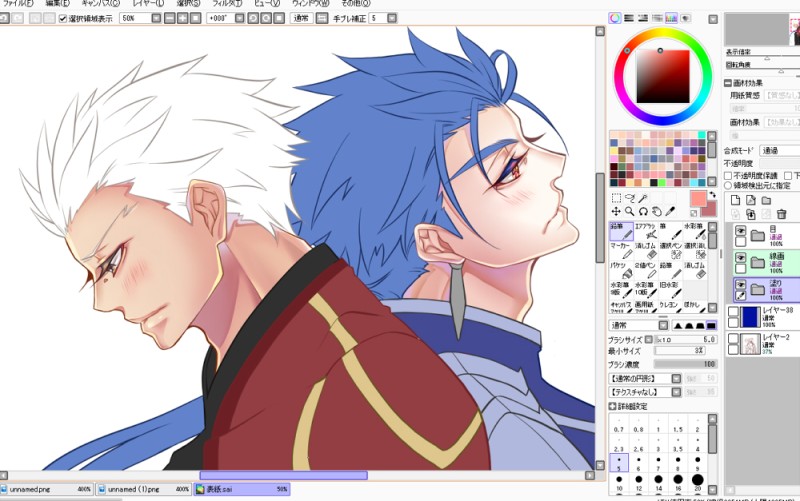Select the rotate view tool

click(x=643, y=212)
